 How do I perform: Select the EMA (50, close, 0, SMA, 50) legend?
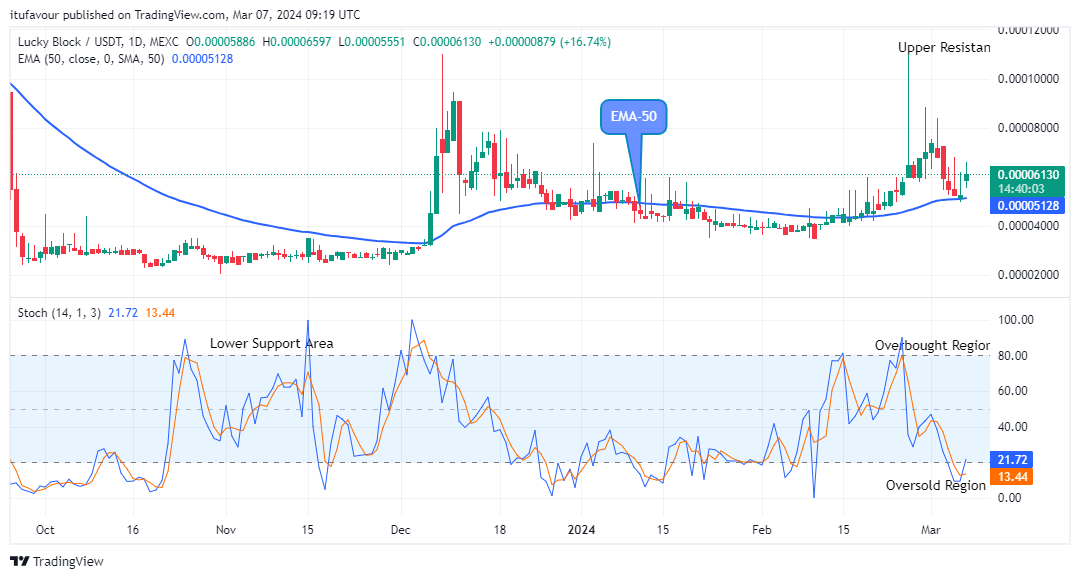91,59
